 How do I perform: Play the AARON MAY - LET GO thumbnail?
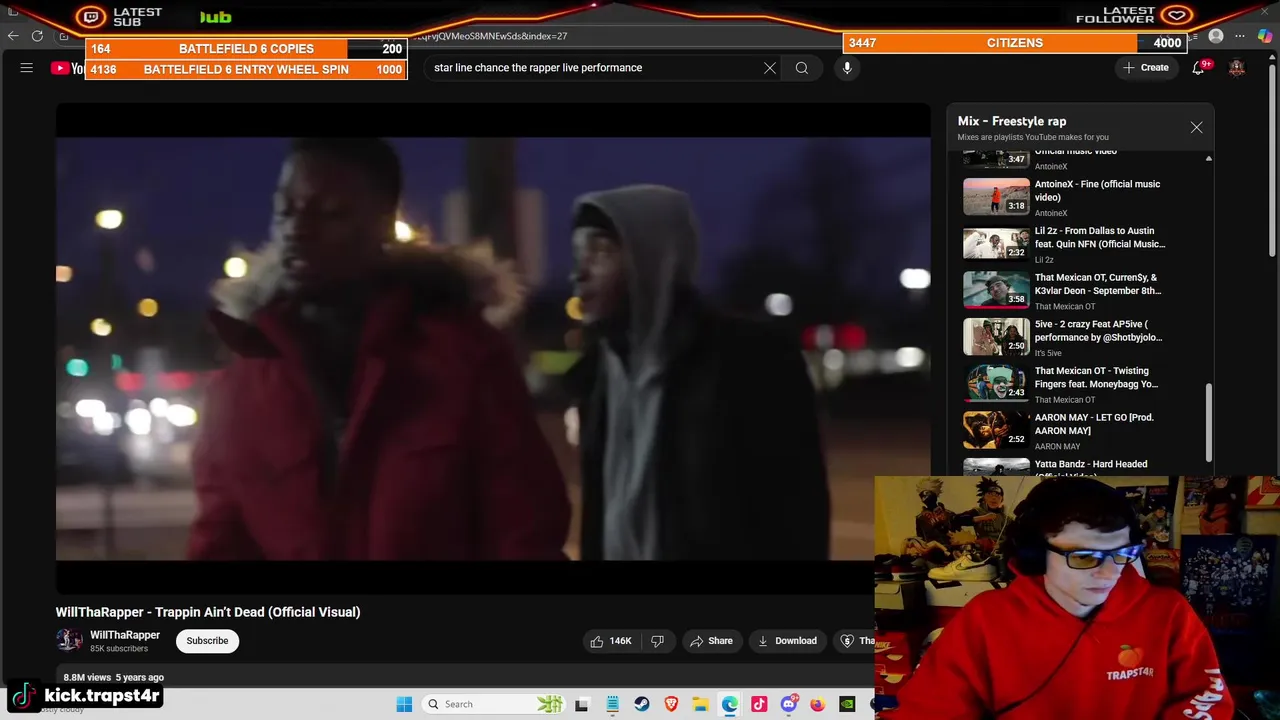(996, 430)
